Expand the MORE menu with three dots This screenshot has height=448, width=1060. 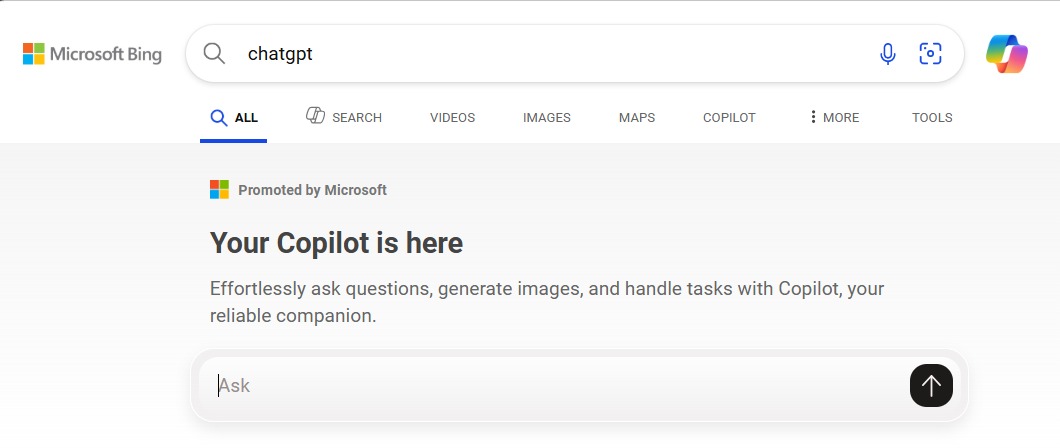coord(834,118)
